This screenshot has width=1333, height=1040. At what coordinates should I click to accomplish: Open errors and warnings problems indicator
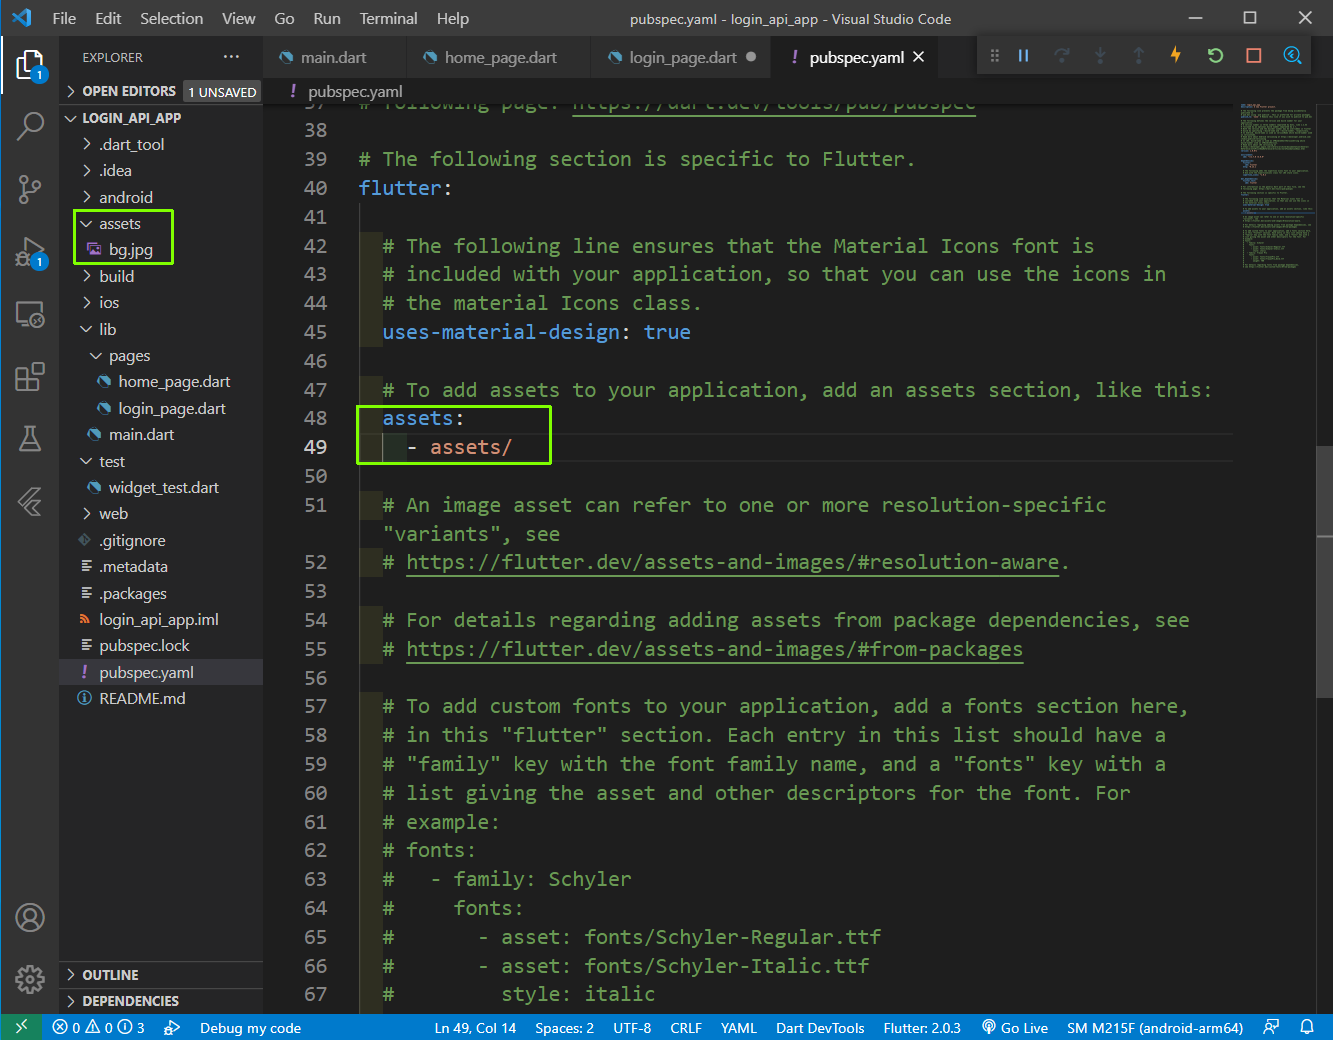(99, 1028)
